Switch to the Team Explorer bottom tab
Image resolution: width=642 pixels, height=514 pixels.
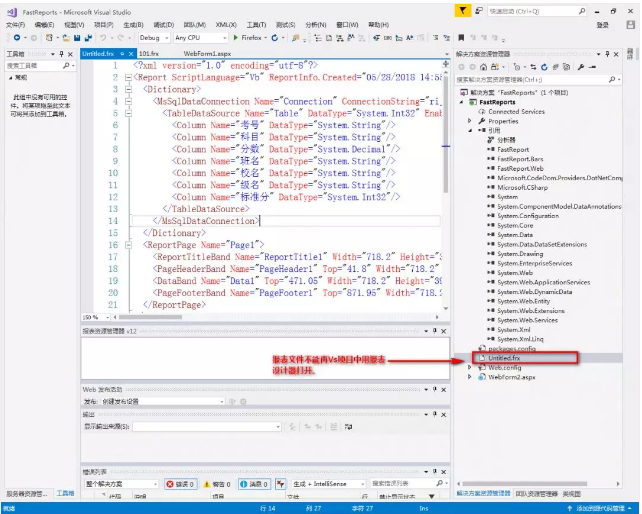click(536, 494)
